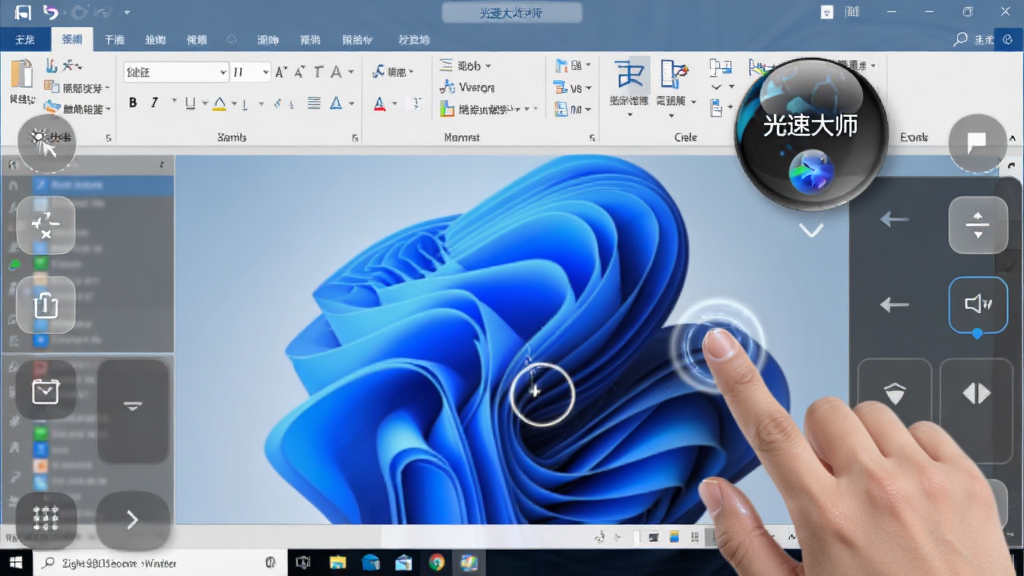Expand the underline style dropdown arrow
The image size is (1024, 576).
(x=204, y=103)
